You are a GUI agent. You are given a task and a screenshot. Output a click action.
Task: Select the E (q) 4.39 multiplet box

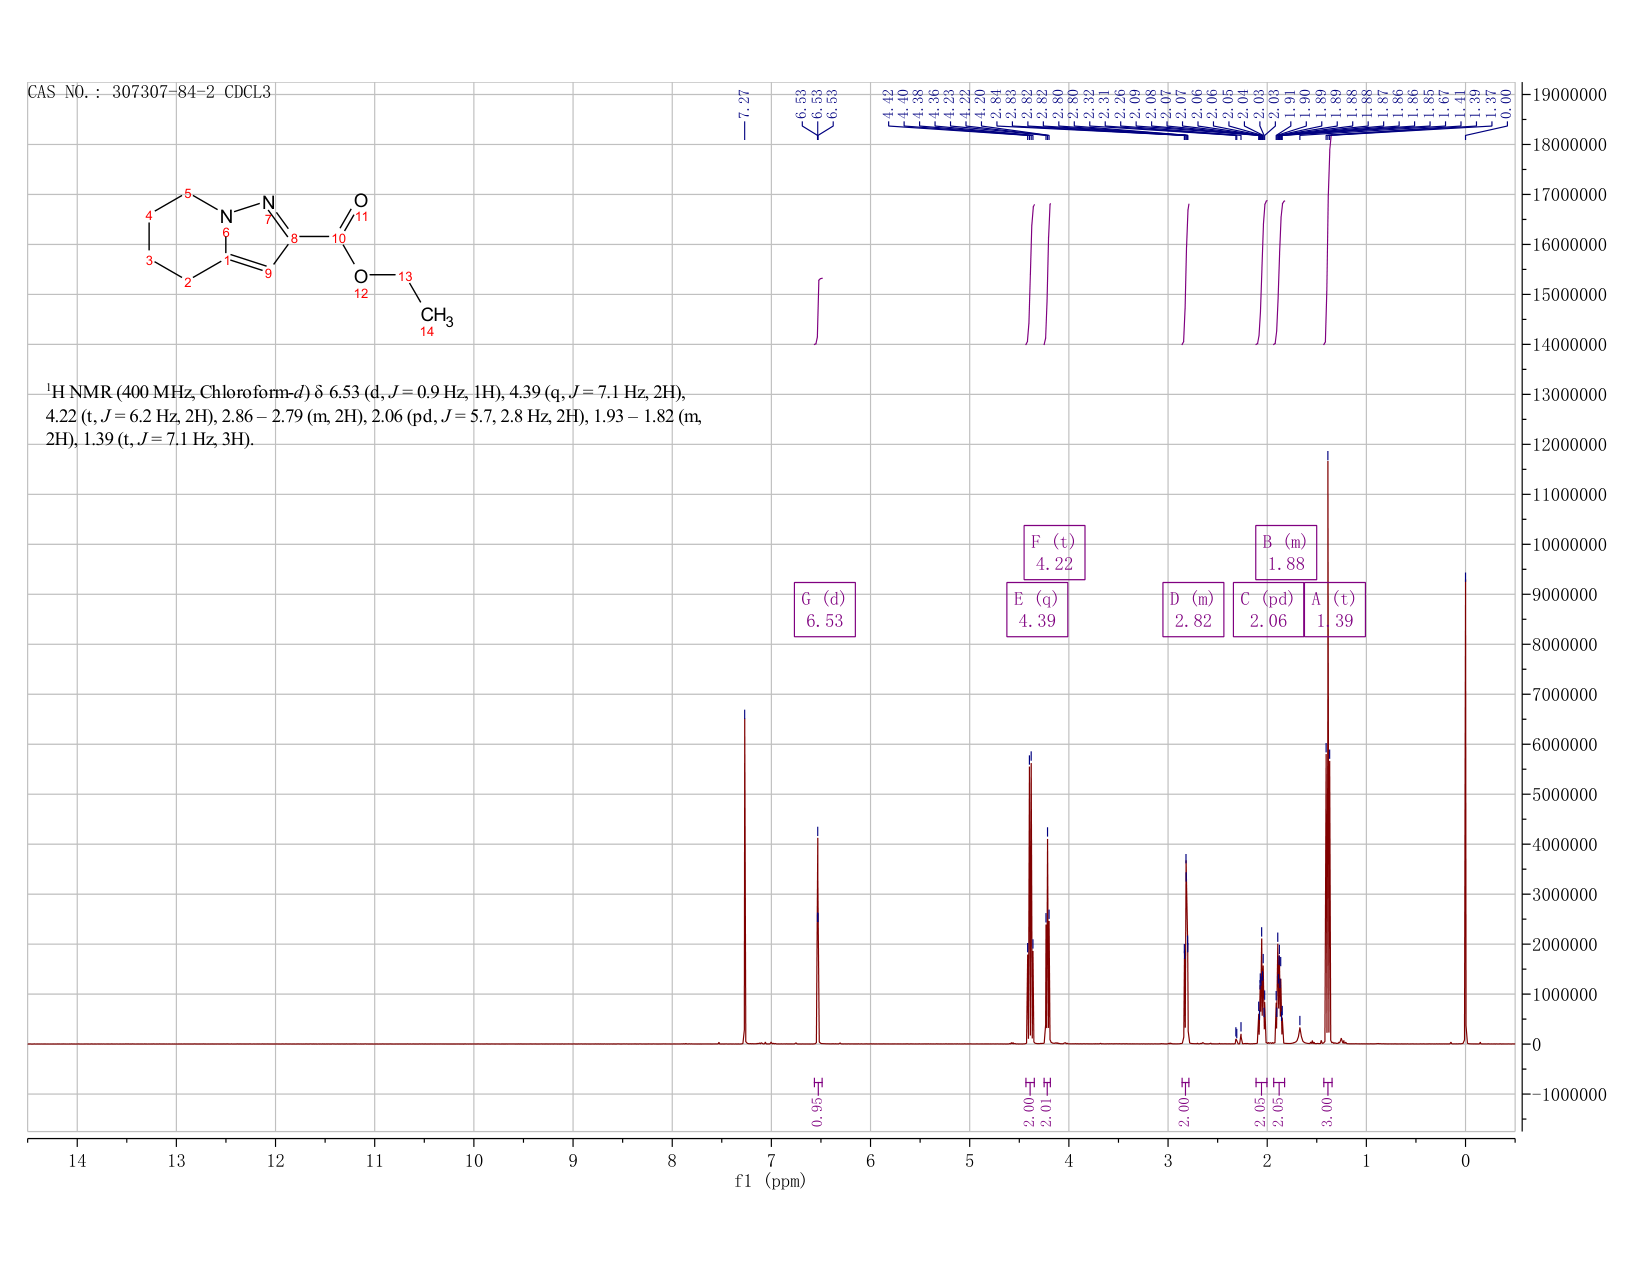click(1037, 609)
